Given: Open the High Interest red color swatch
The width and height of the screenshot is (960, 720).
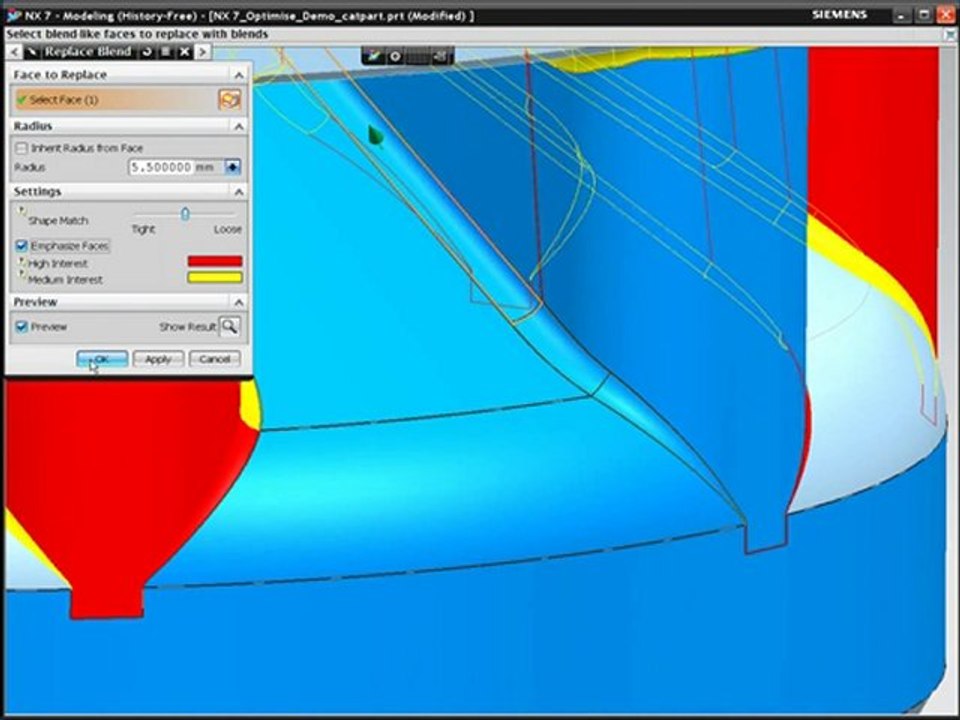Looking at the screenshot, I should pyautogui.click(x=215, y=261).
